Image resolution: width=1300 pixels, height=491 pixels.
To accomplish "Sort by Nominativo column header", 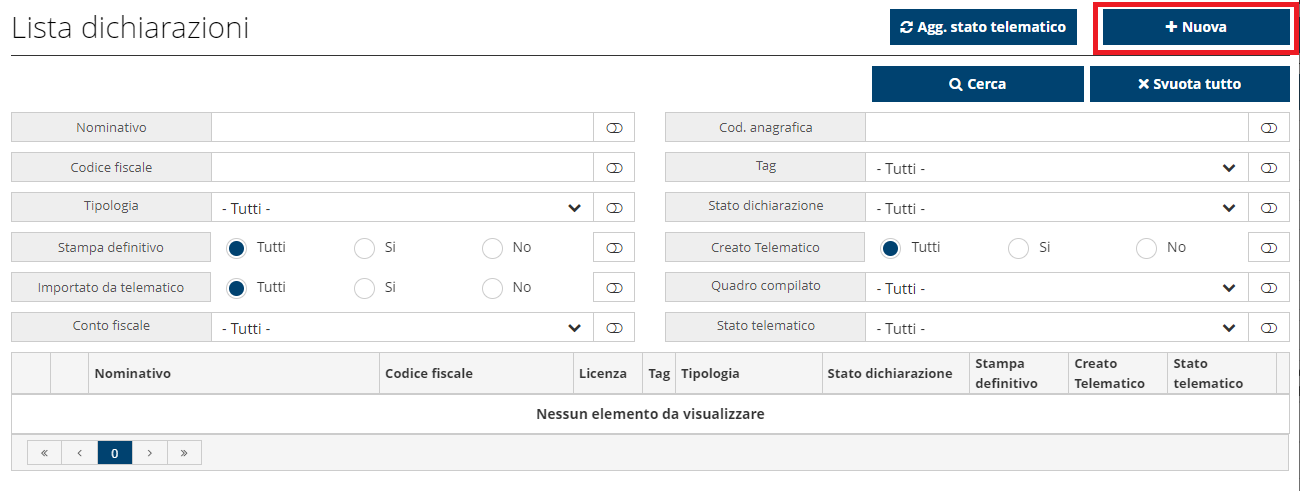I will [x=133, y=374].
